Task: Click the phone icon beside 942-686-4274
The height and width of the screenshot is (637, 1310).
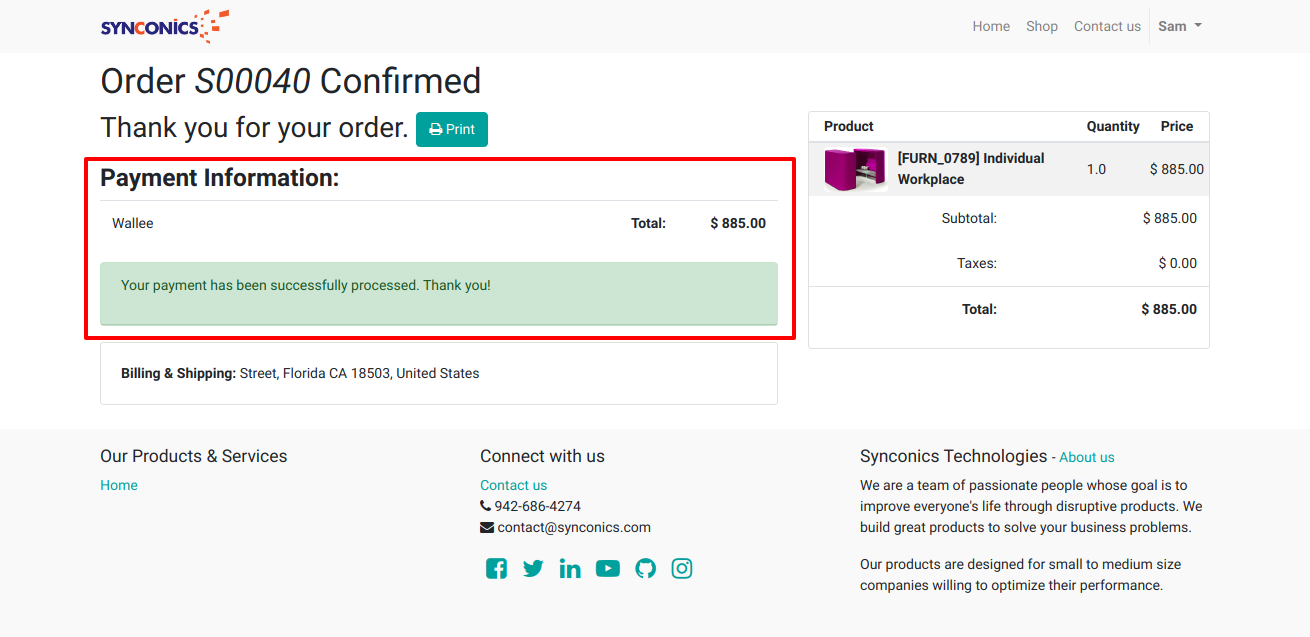Action: coord(486,506)
